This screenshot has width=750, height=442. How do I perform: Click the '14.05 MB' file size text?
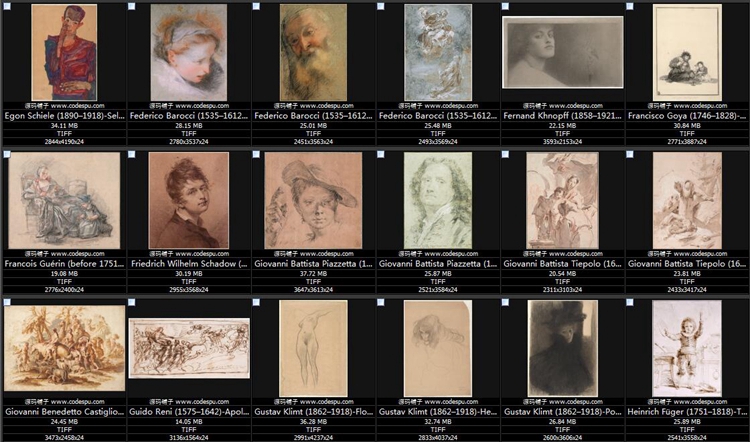click(189, 421)
